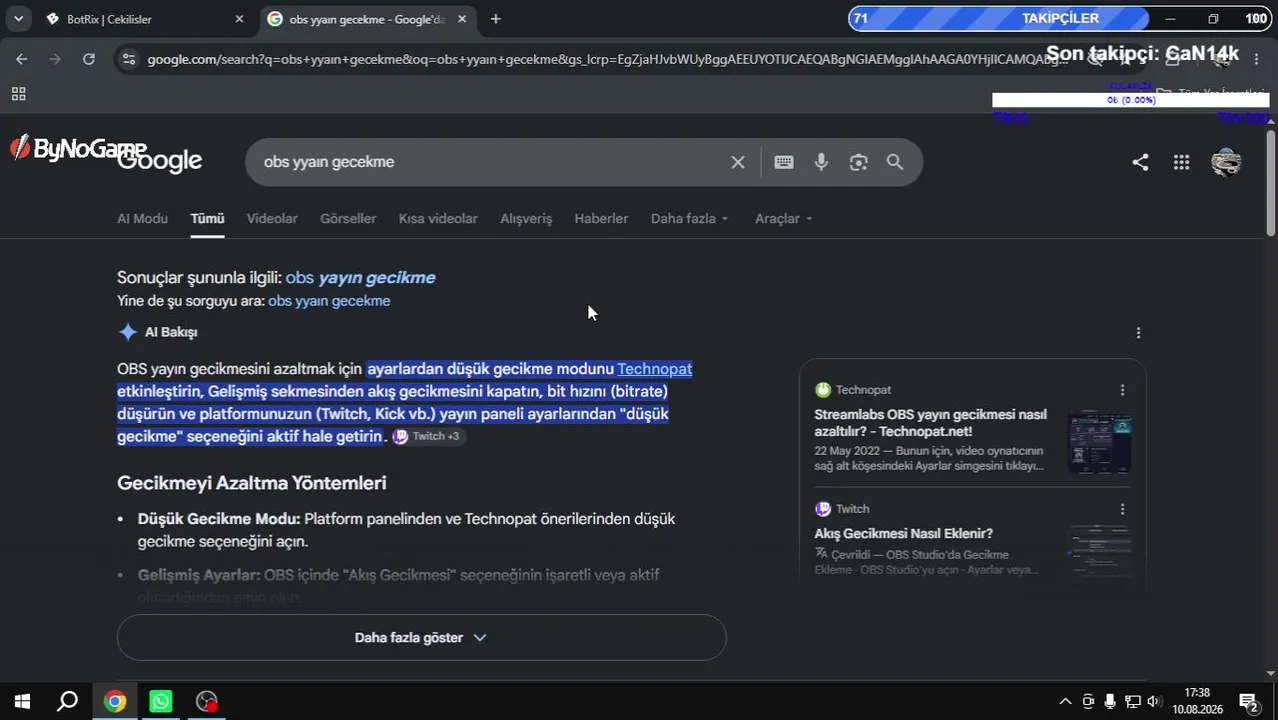Close the BotRix Çekilisler tab

(x=239, y=19)
